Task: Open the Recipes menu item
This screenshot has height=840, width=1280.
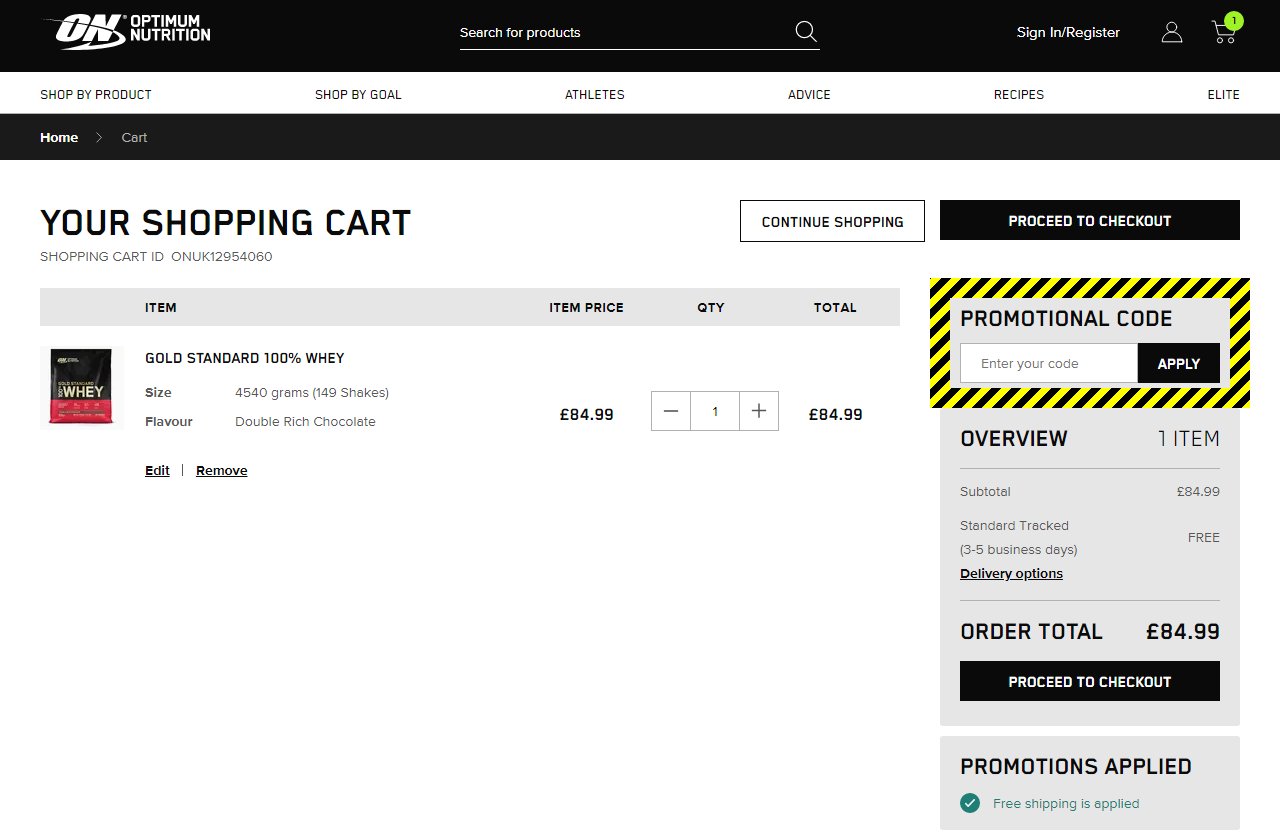Action: tap(1019, 94)
